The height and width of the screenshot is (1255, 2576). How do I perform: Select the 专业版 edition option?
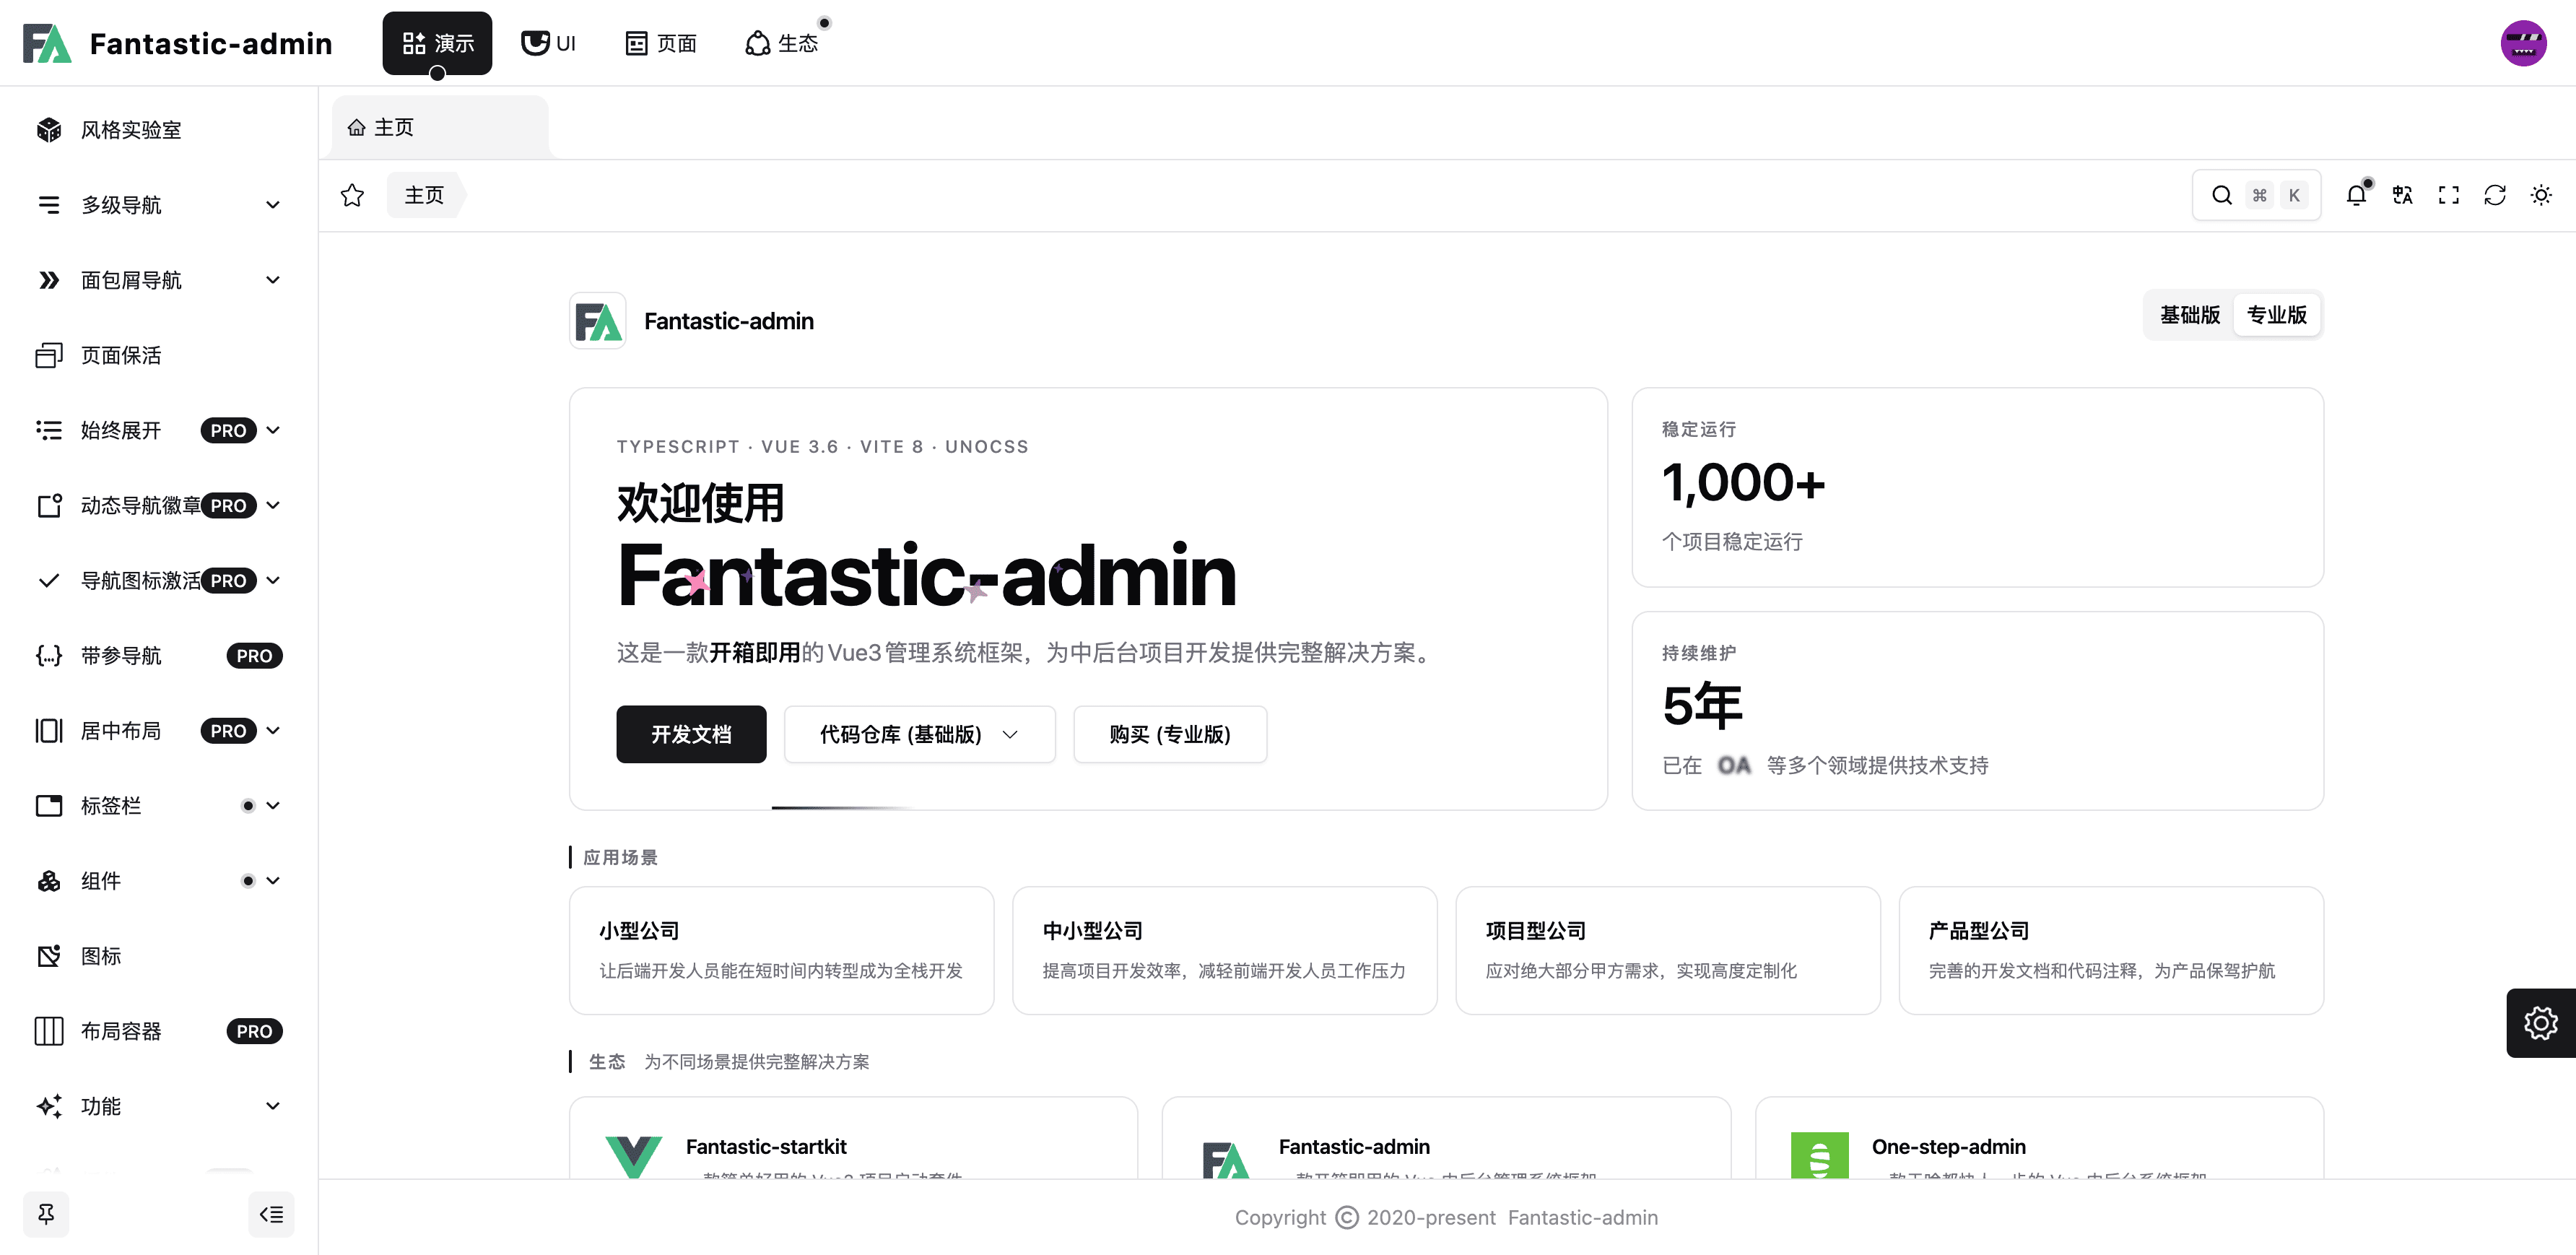(2276, 315)
